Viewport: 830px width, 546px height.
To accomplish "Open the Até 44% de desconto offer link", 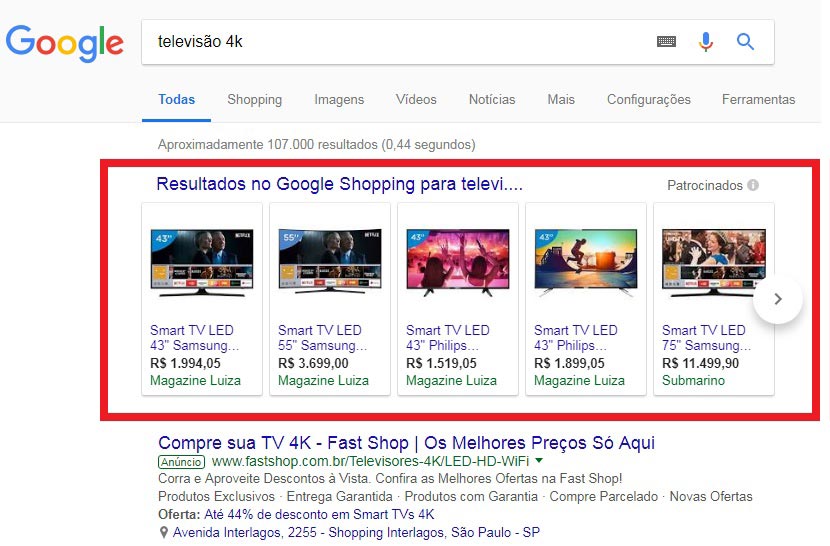I will [x=319, y=514].
